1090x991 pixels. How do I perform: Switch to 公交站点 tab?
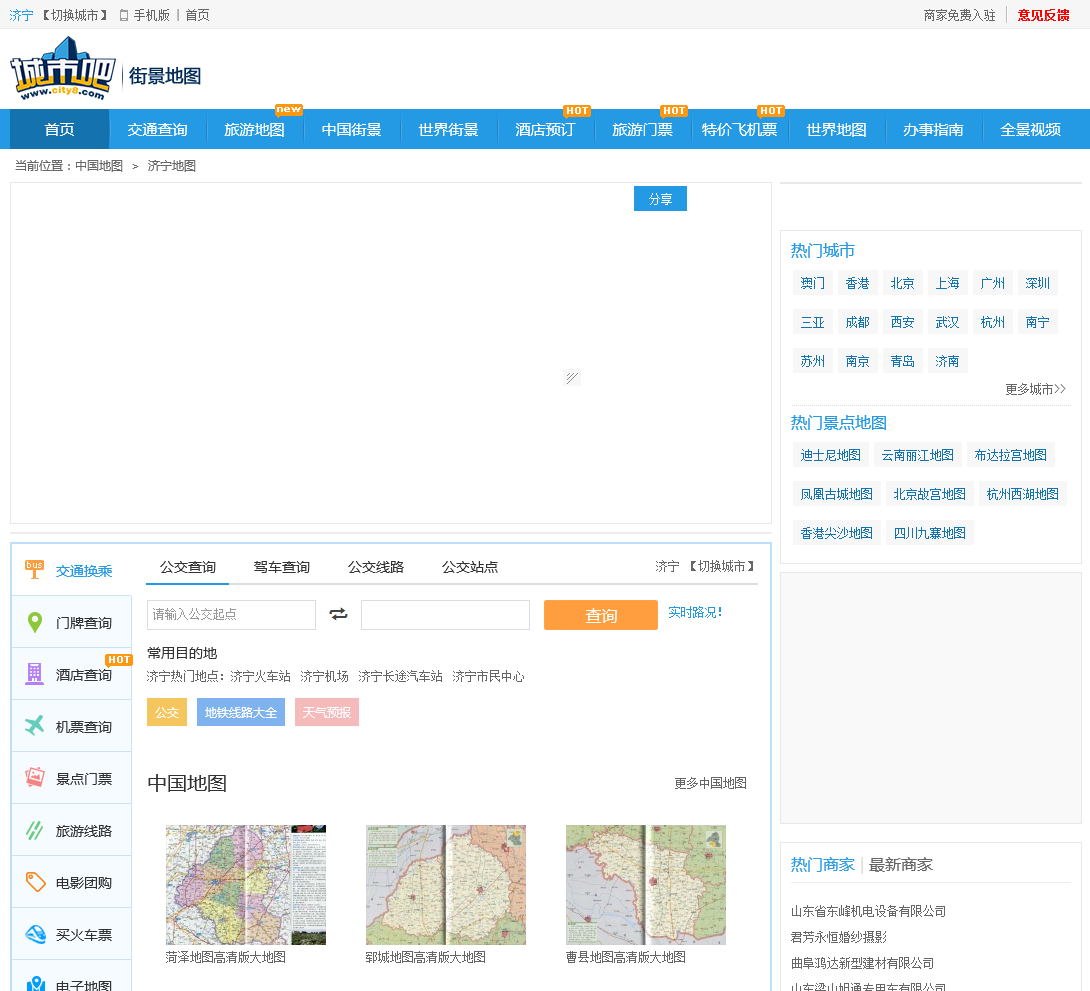tap(470, 567)
